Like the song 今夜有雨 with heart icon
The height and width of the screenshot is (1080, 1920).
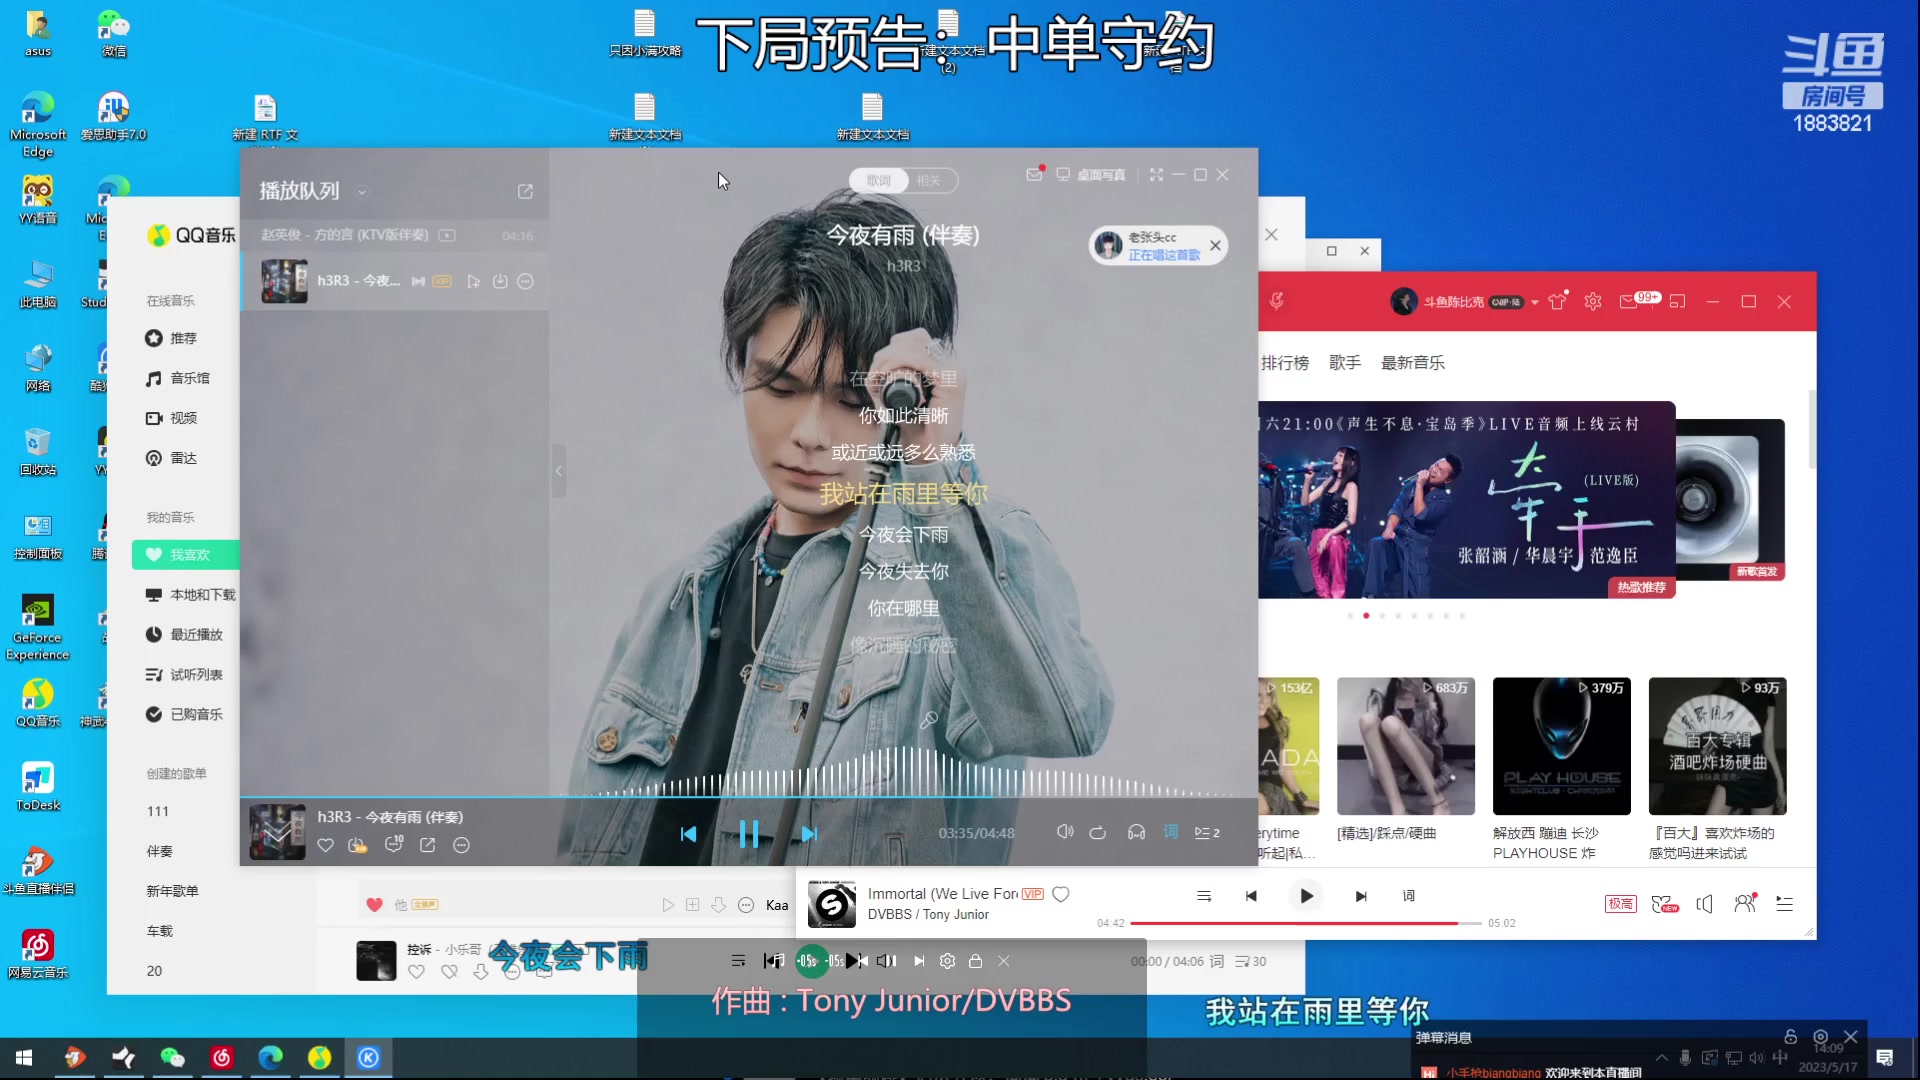325,845
